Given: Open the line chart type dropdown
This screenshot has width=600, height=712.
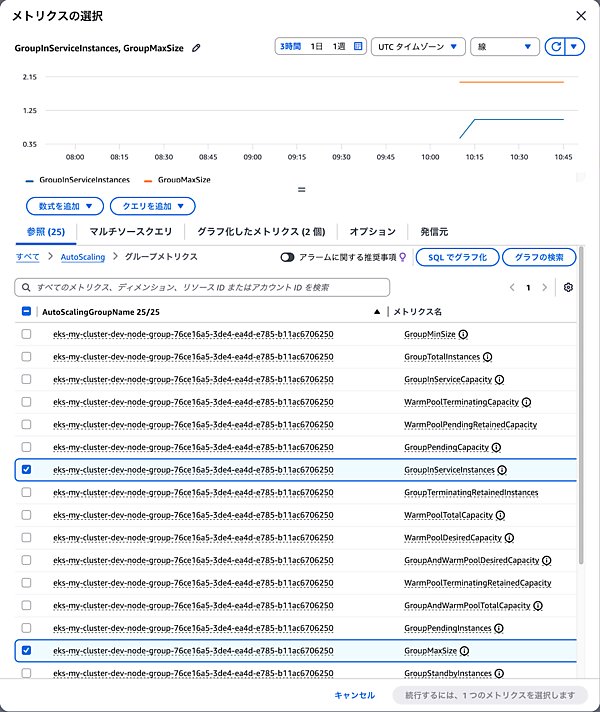Looking at the screenshot, I should pos(505,46).
